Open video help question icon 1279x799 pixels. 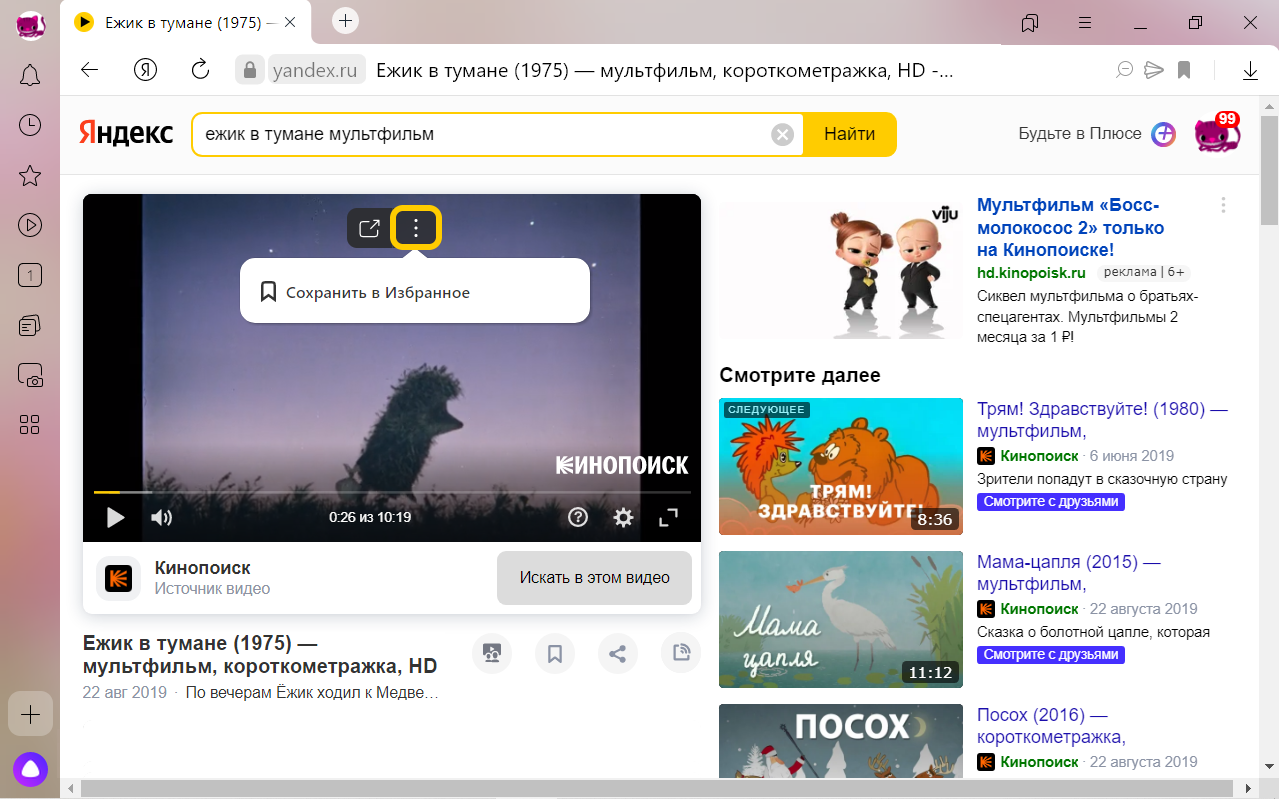click(x=578, y=517)
